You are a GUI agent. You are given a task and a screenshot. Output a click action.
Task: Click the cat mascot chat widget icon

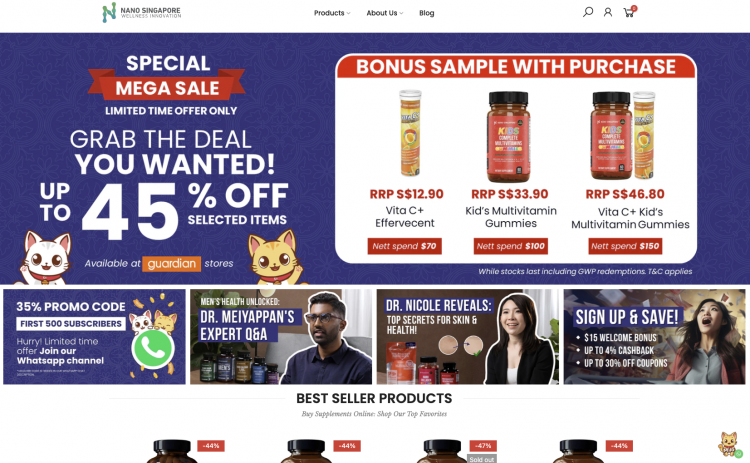pyautogui.click(x=729, y=444)
